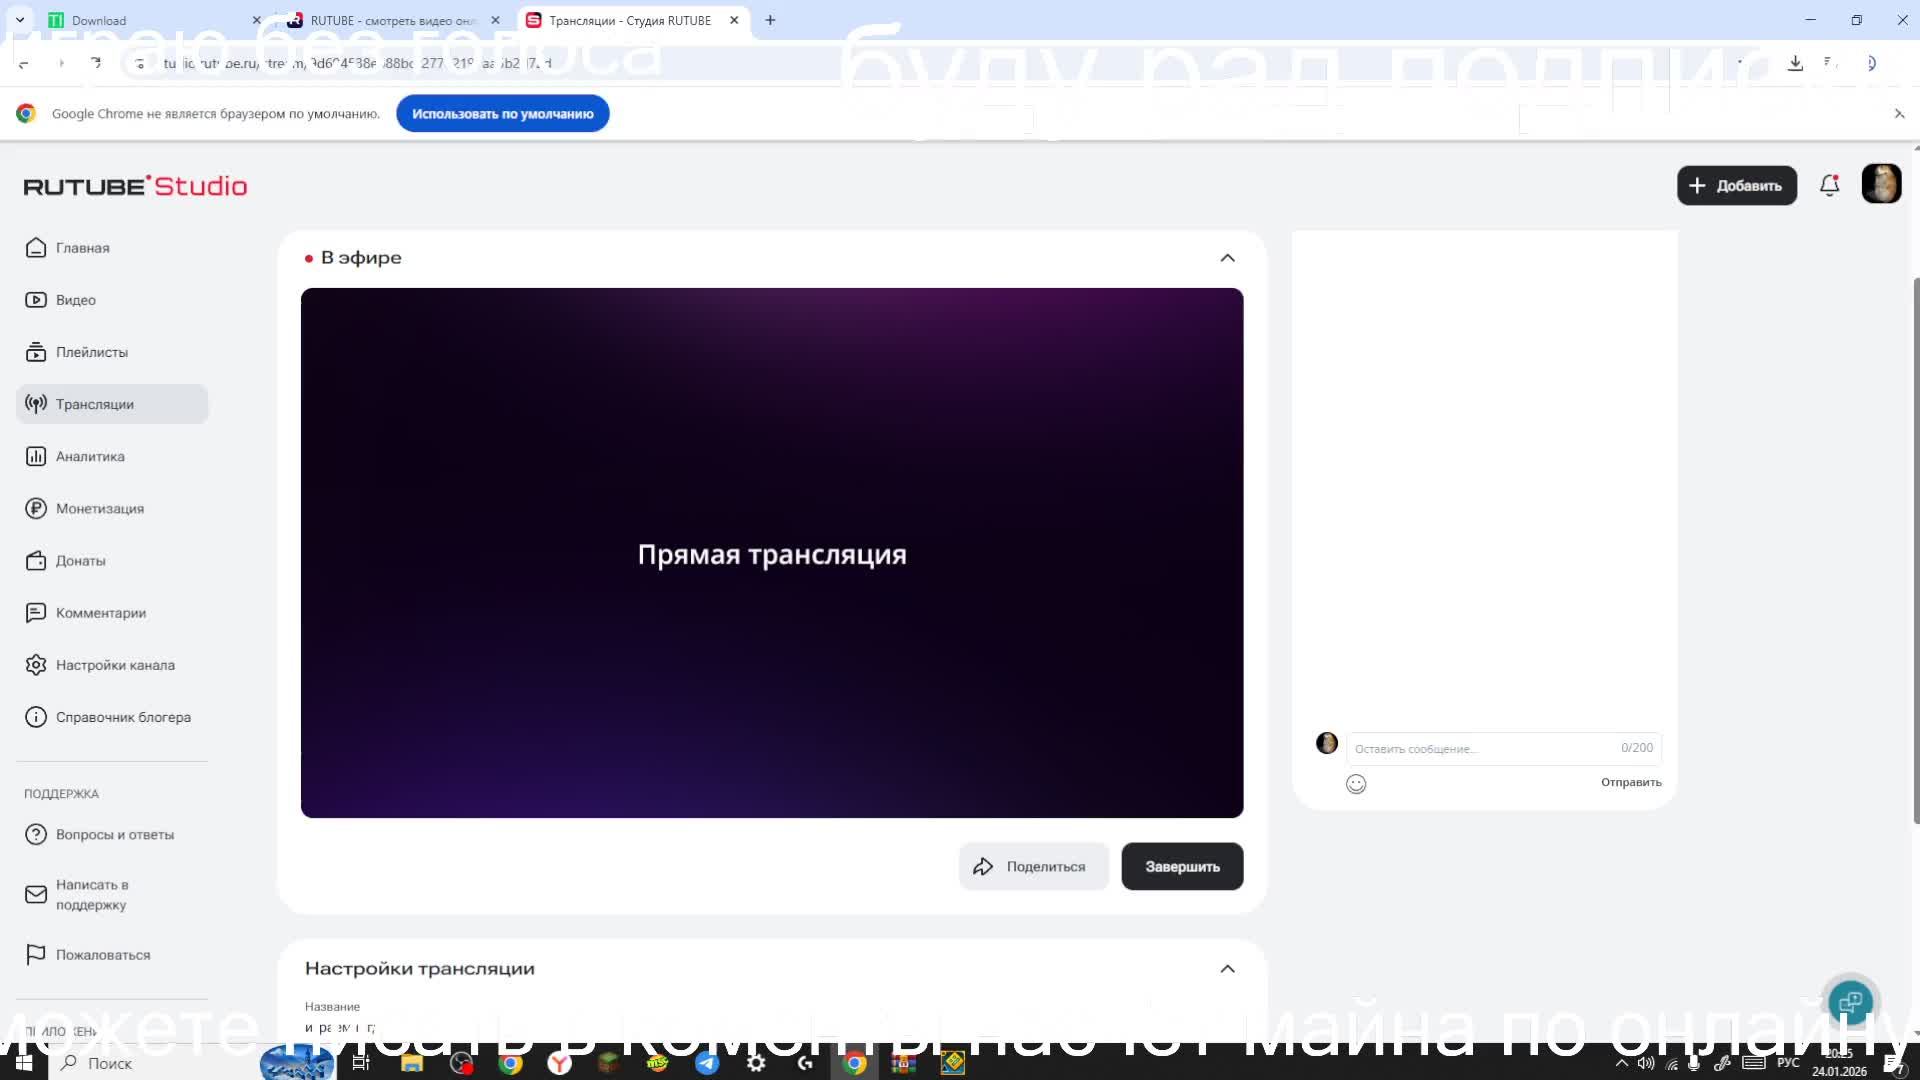
Task: Click the page vertical scrollbar
Action: tap(1915, 550)
